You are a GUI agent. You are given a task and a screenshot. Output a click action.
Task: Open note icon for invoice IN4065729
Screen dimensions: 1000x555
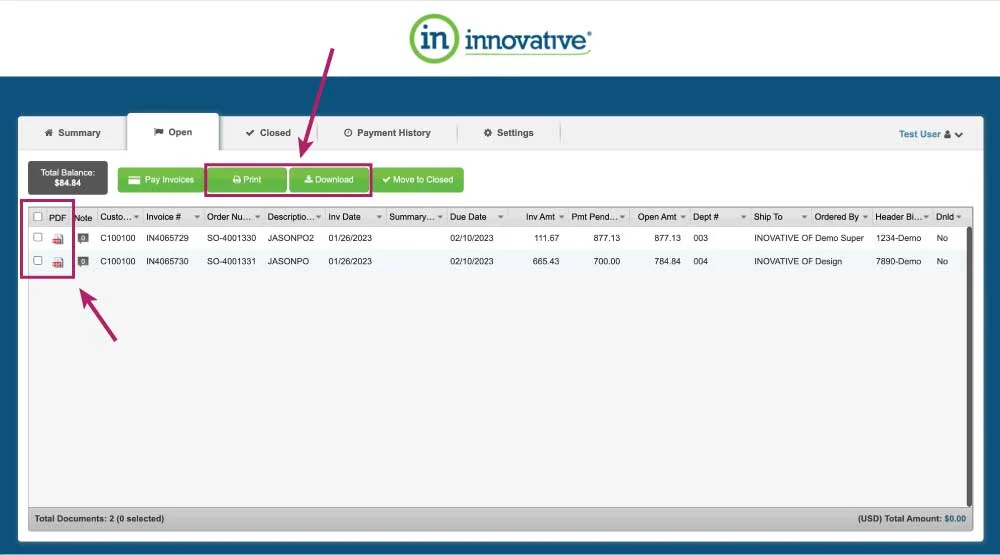pyautogui.click(x=83, y=238)
